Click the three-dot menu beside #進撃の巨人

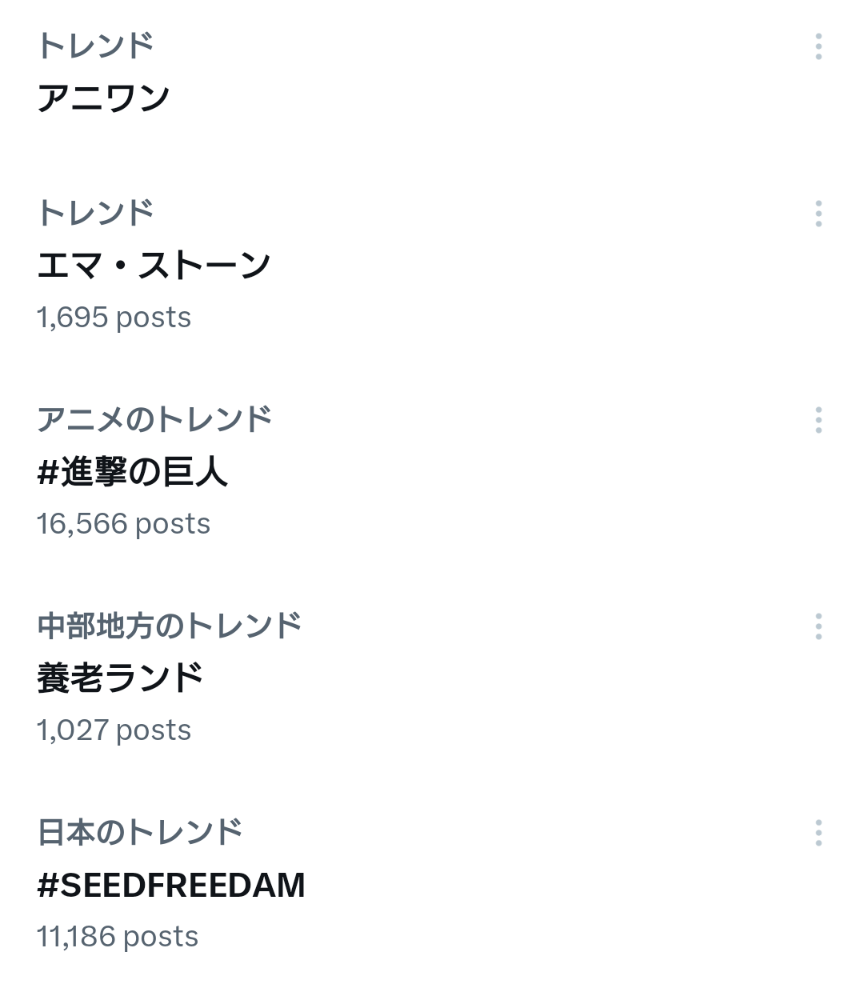[818, 420]
